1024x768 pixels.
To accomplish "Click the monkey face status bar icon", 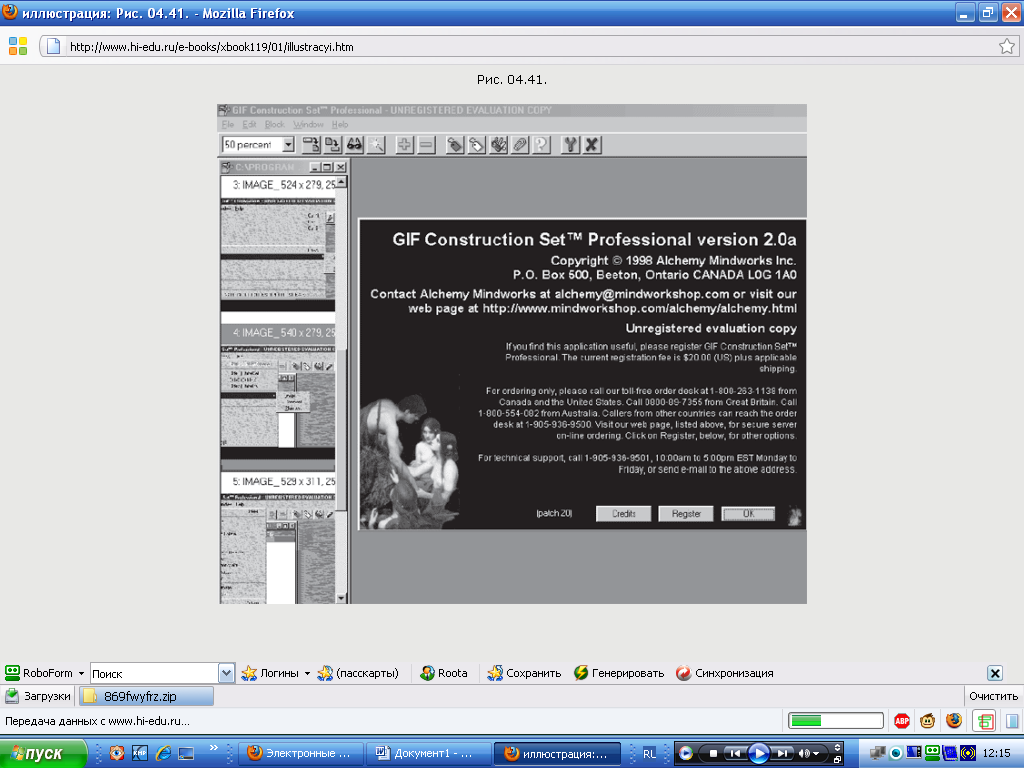I will [927, 721].
